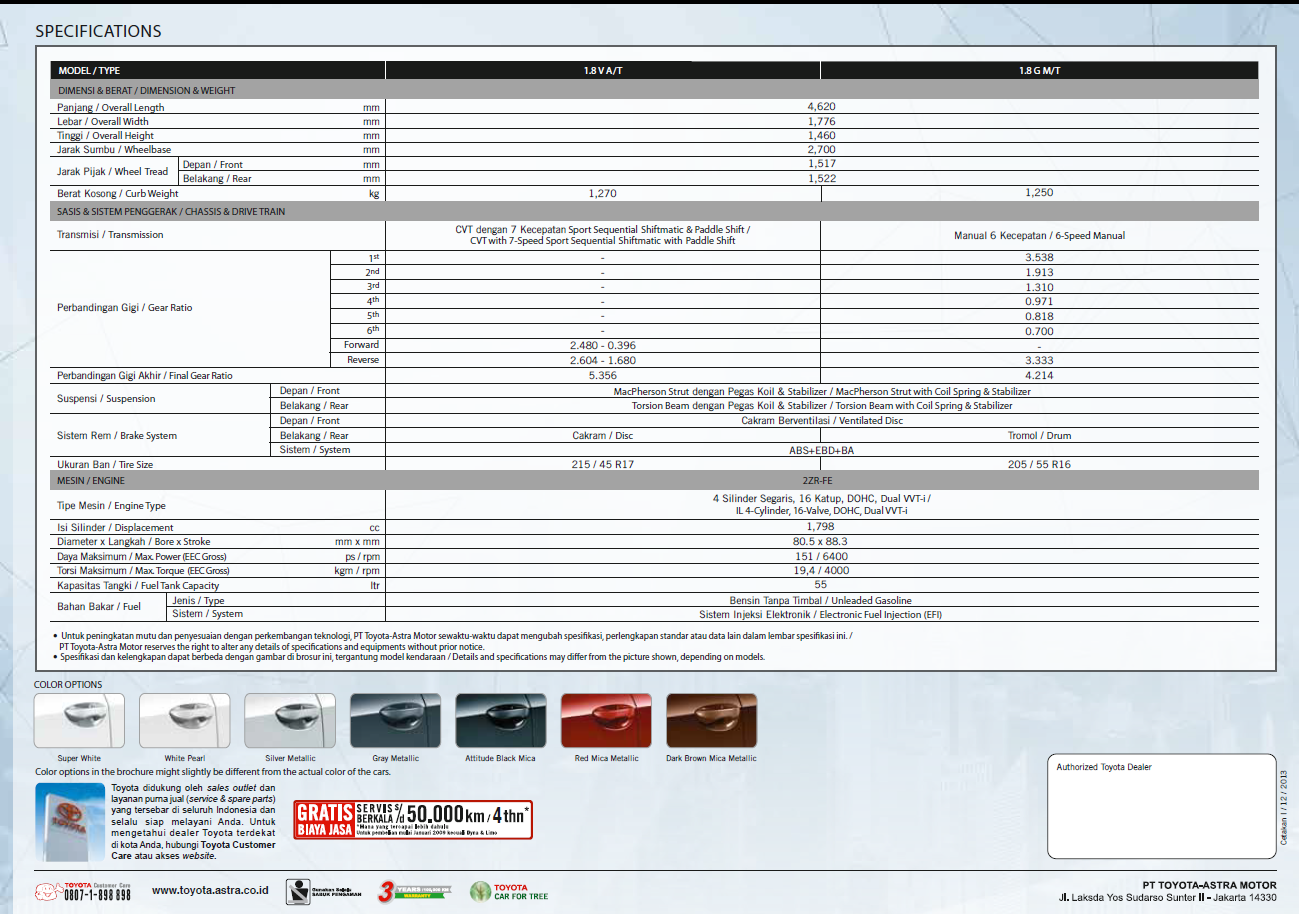This screenshot has height=914, width=1299.
Task: Click the Reverse ratio 2.604 - 1.680
Action: tap(603, 360)
